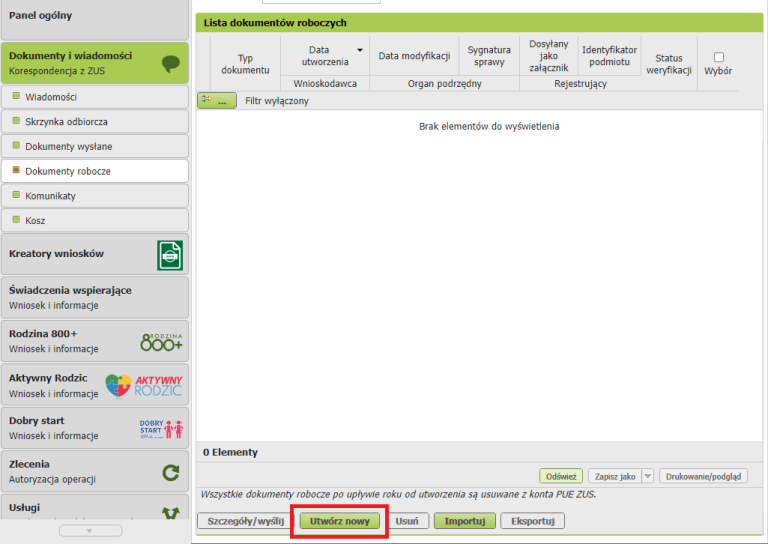The image size is (768, 544).
Task: Open the Zapisz jako dropdown arrow
Action: (x=648, y=477)
